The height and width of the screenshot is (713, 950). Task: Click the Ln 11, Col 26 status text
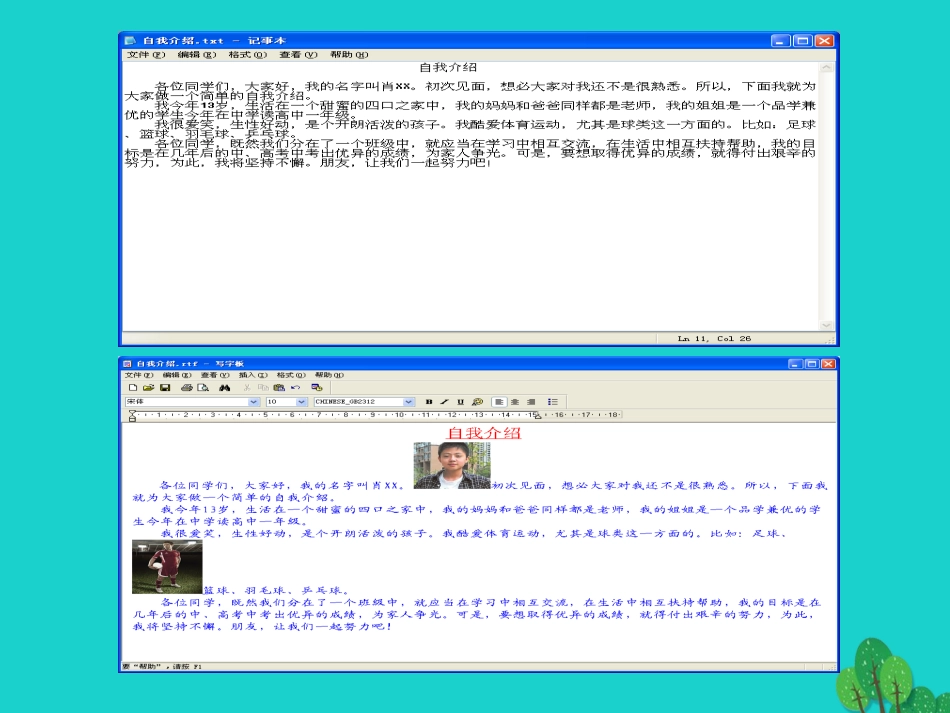point(714,339)
